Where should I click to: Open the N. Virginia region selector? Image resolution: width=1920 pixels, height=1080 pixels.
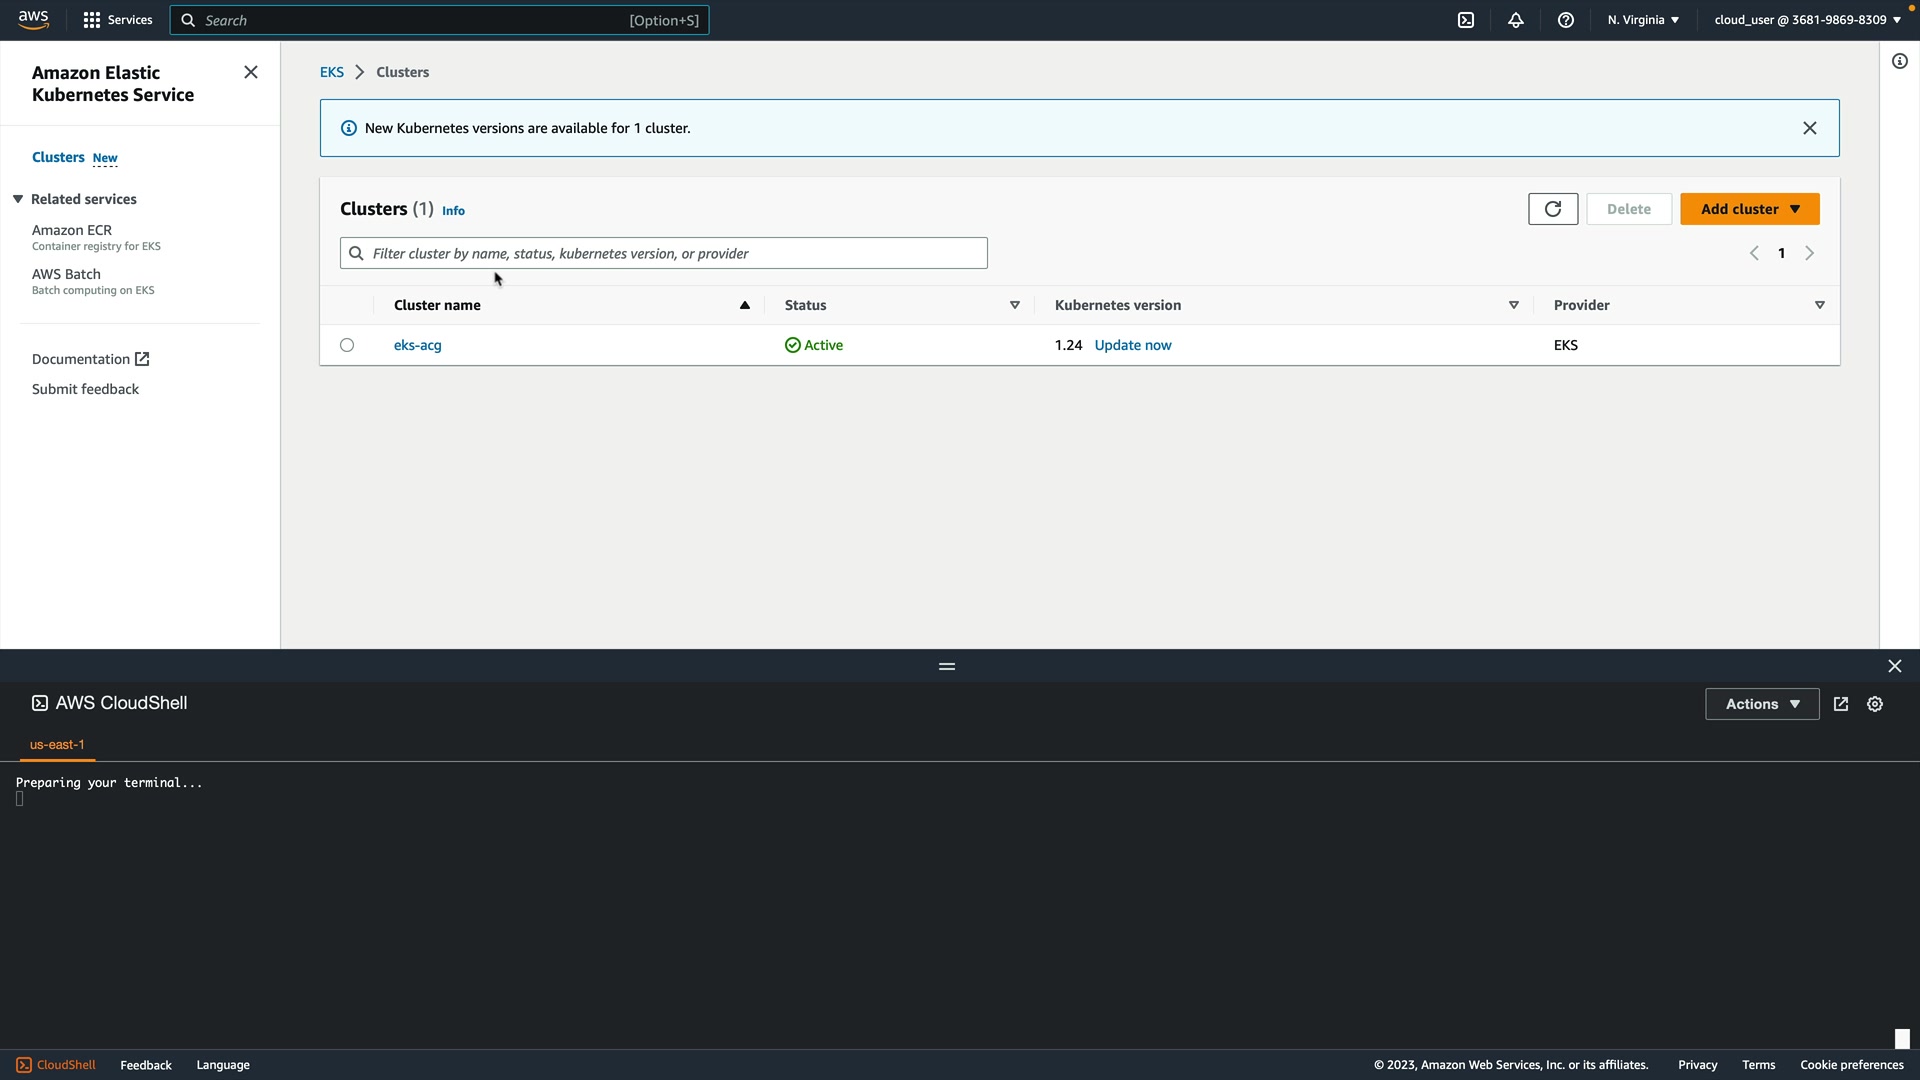coord(1643,20)
